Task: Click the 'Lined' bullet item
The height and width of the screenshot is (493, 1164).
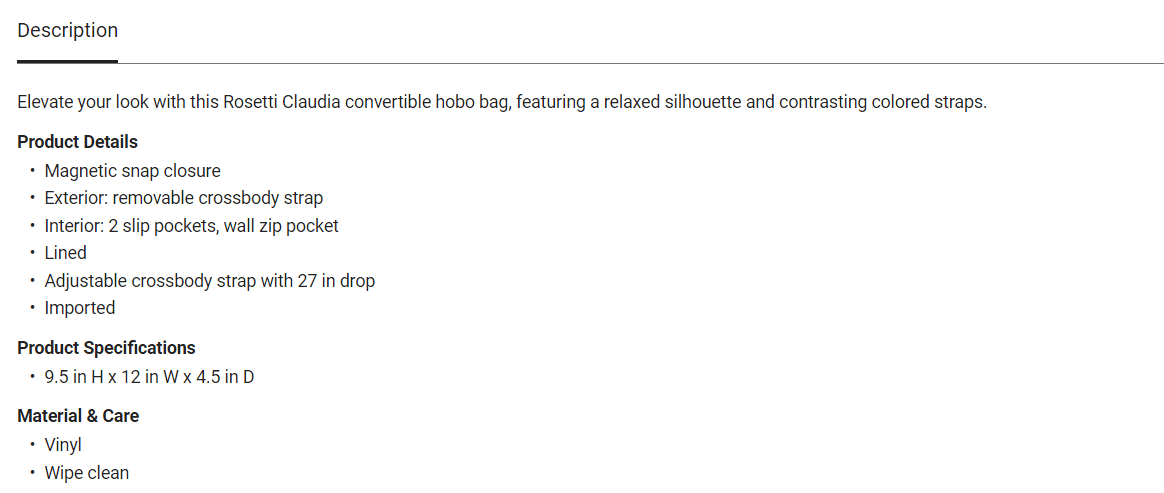Action: click(65, 253)
